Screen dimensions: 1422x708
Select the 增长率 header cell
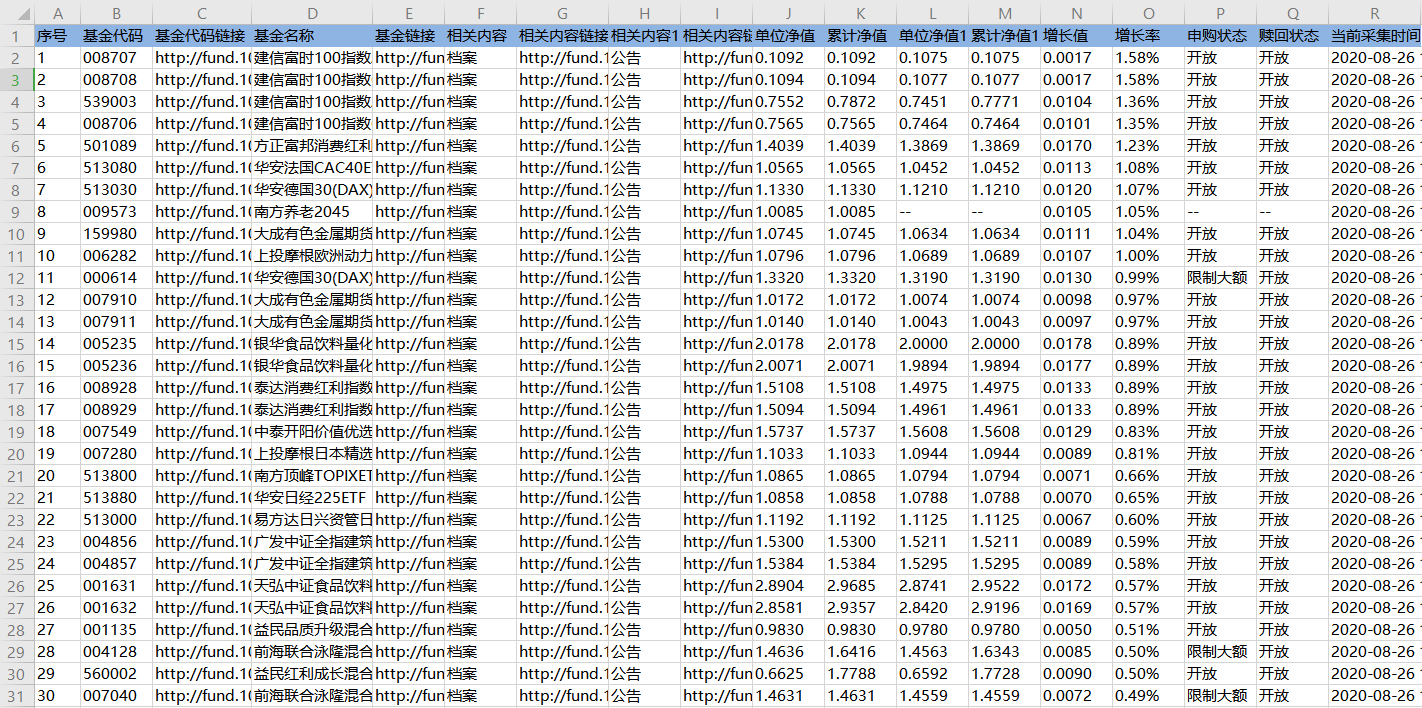click(x=1147, y=36)
